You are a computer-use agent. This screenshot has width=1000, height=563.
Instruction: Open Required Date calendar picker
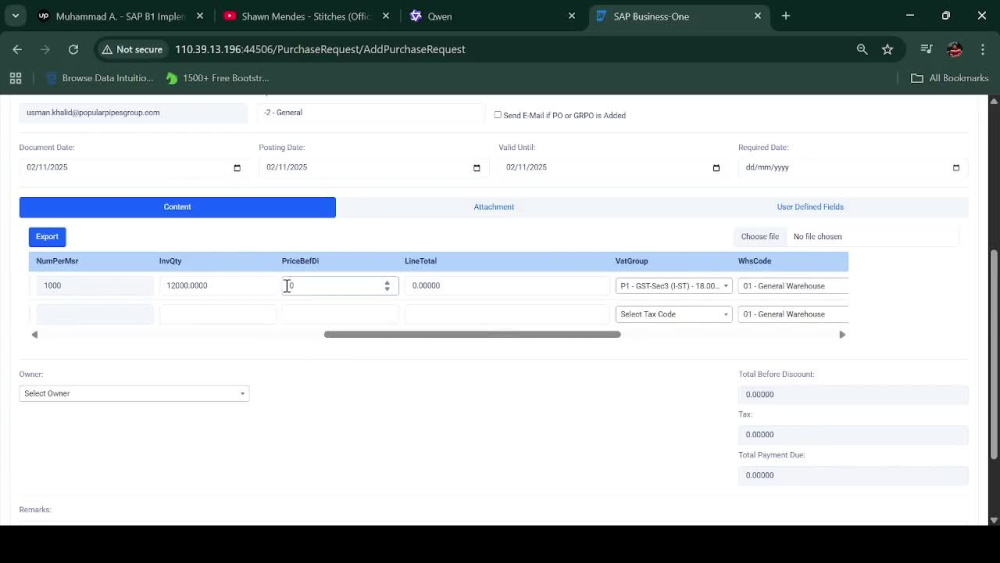(956, 168)
